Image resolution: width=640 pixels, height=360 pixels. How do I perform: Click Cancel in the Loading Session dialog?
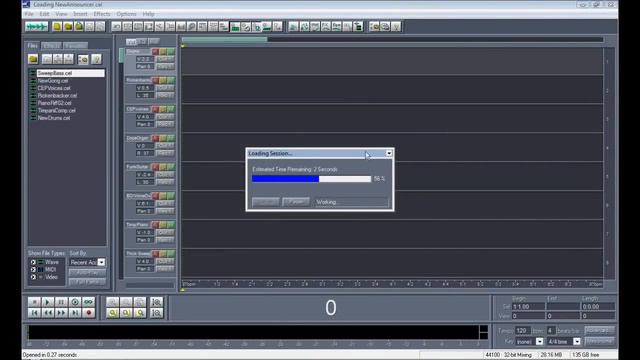[x=266, y=202]
